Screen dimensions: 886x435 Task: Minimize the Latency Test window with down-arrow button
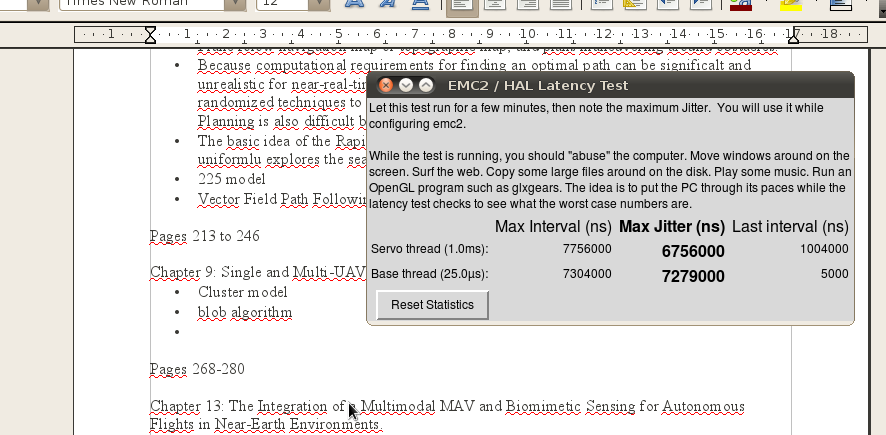(406, 85)
